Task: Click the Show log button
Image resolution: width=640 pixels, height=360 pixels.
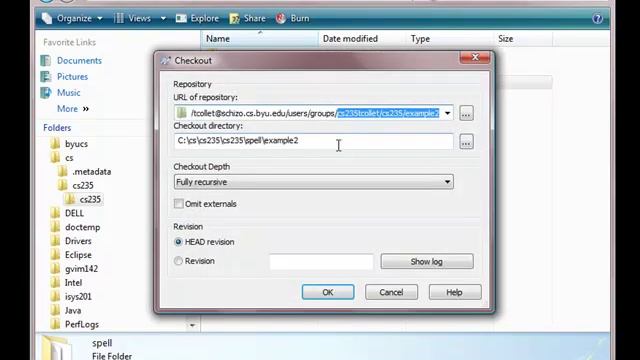Action: click(427, 262)
